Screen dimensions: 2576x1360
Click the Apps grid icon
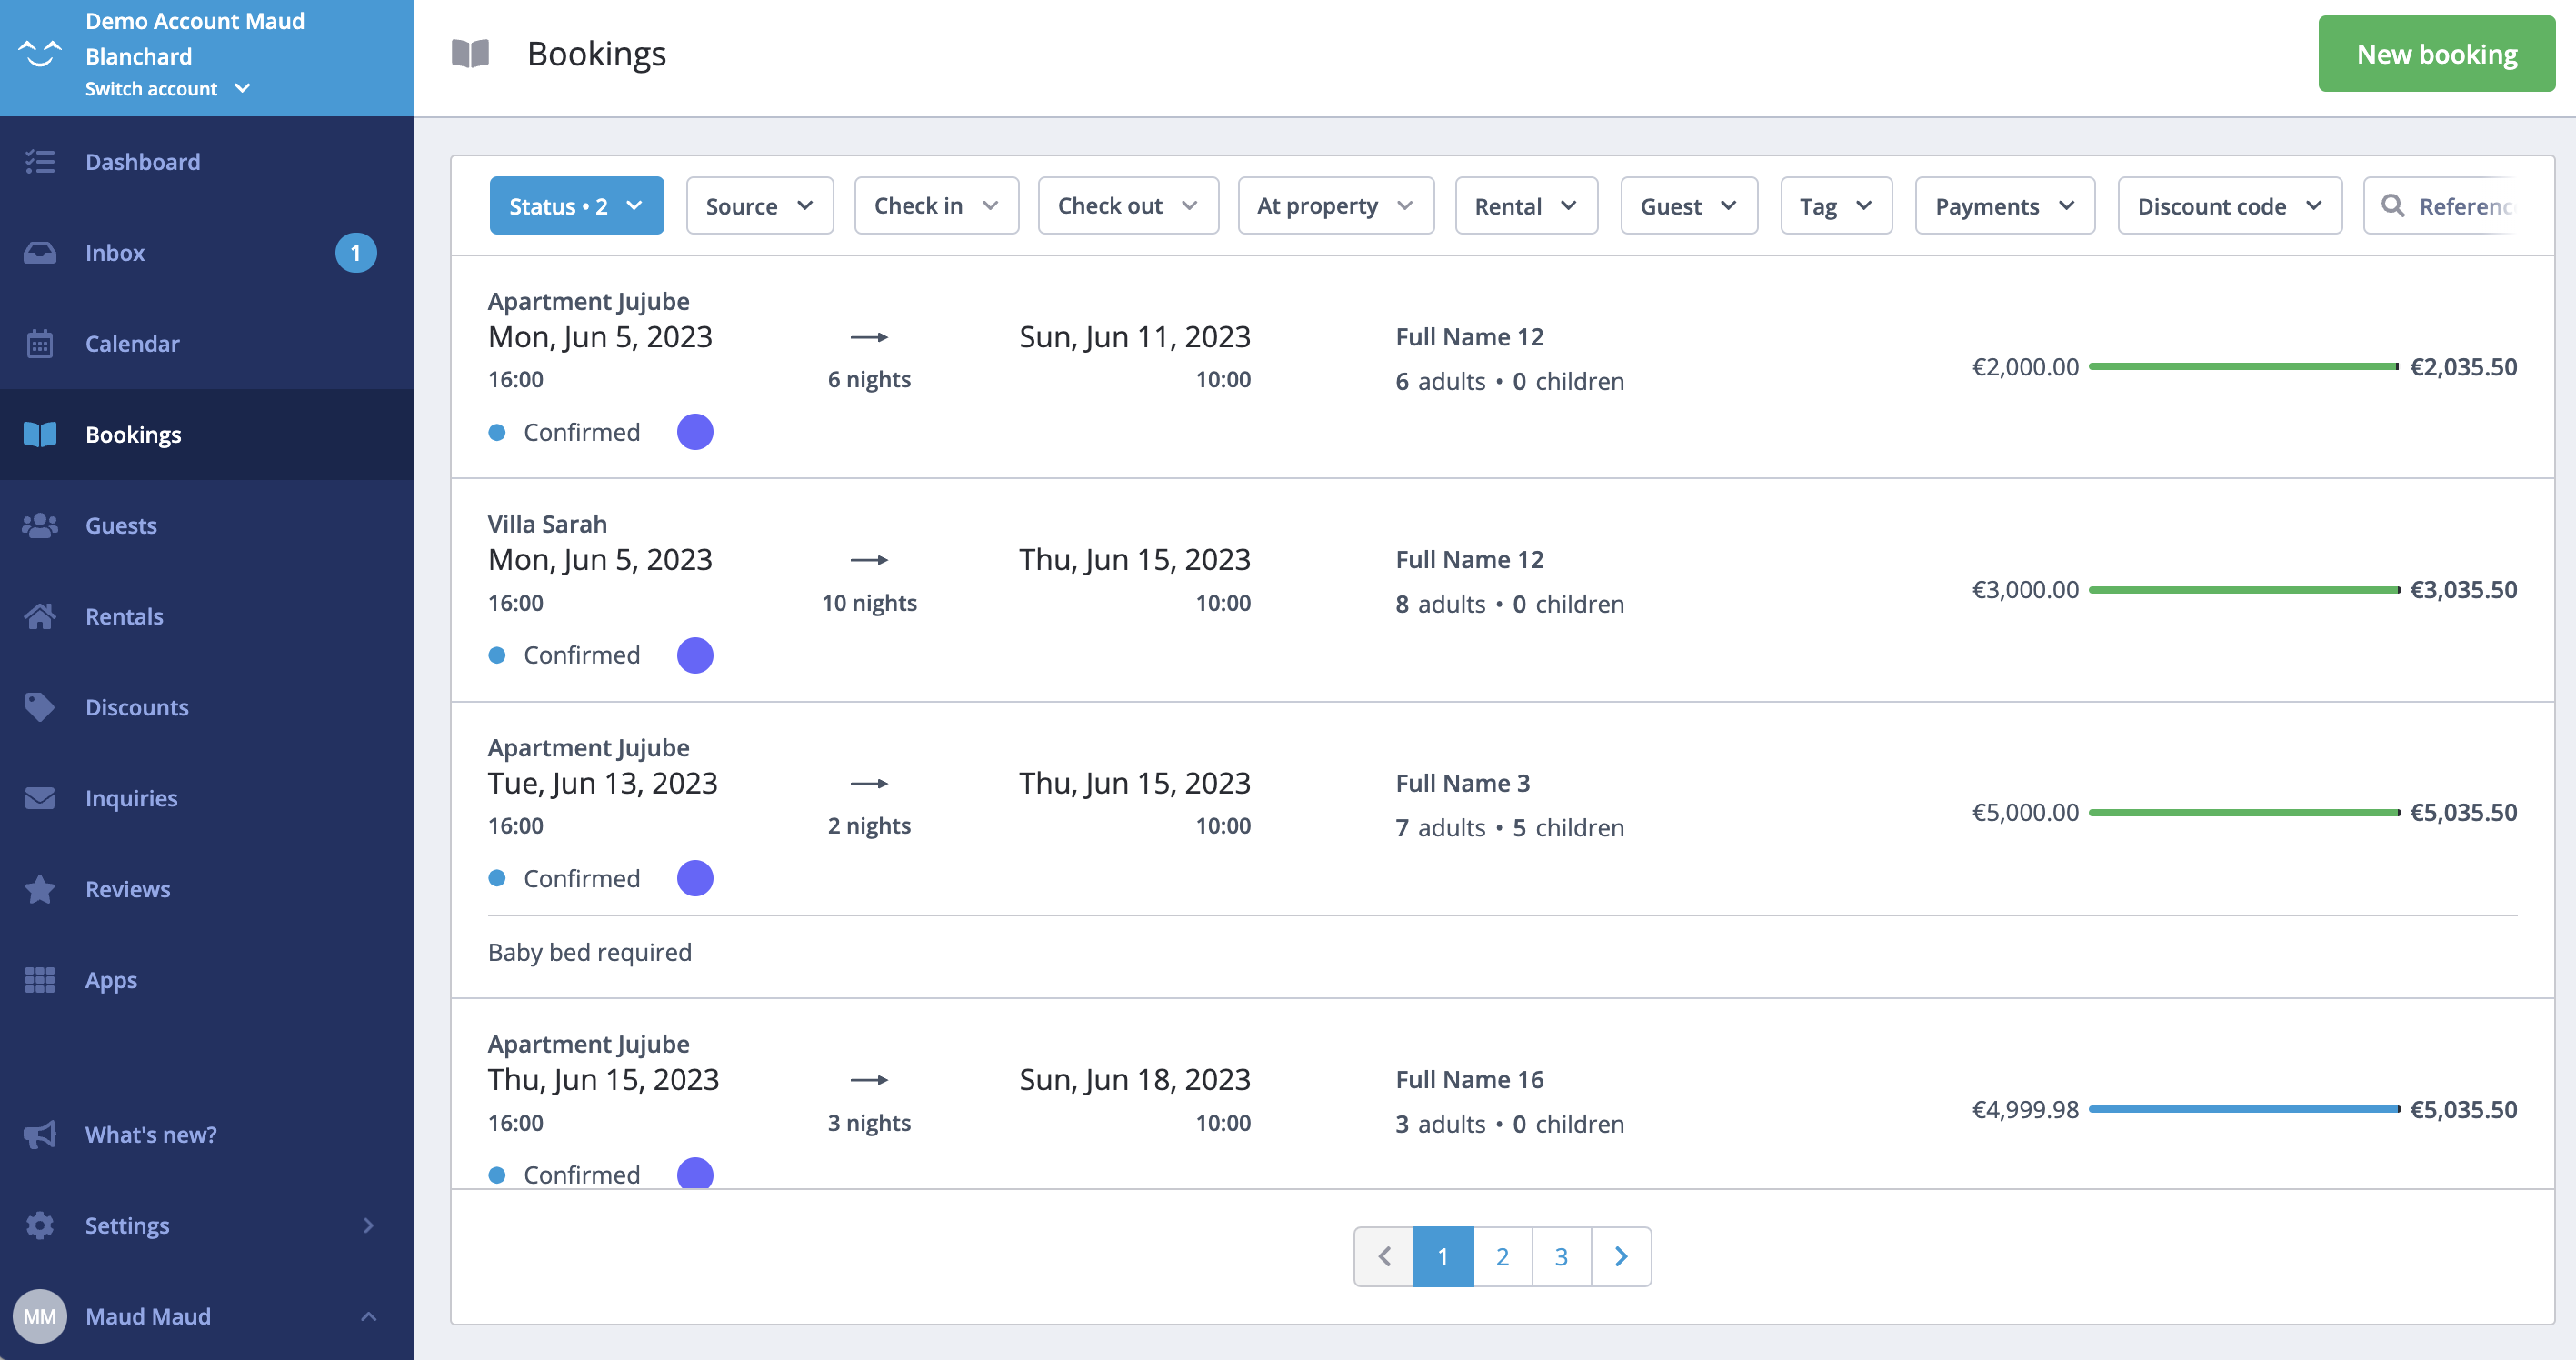click(40, 980)
